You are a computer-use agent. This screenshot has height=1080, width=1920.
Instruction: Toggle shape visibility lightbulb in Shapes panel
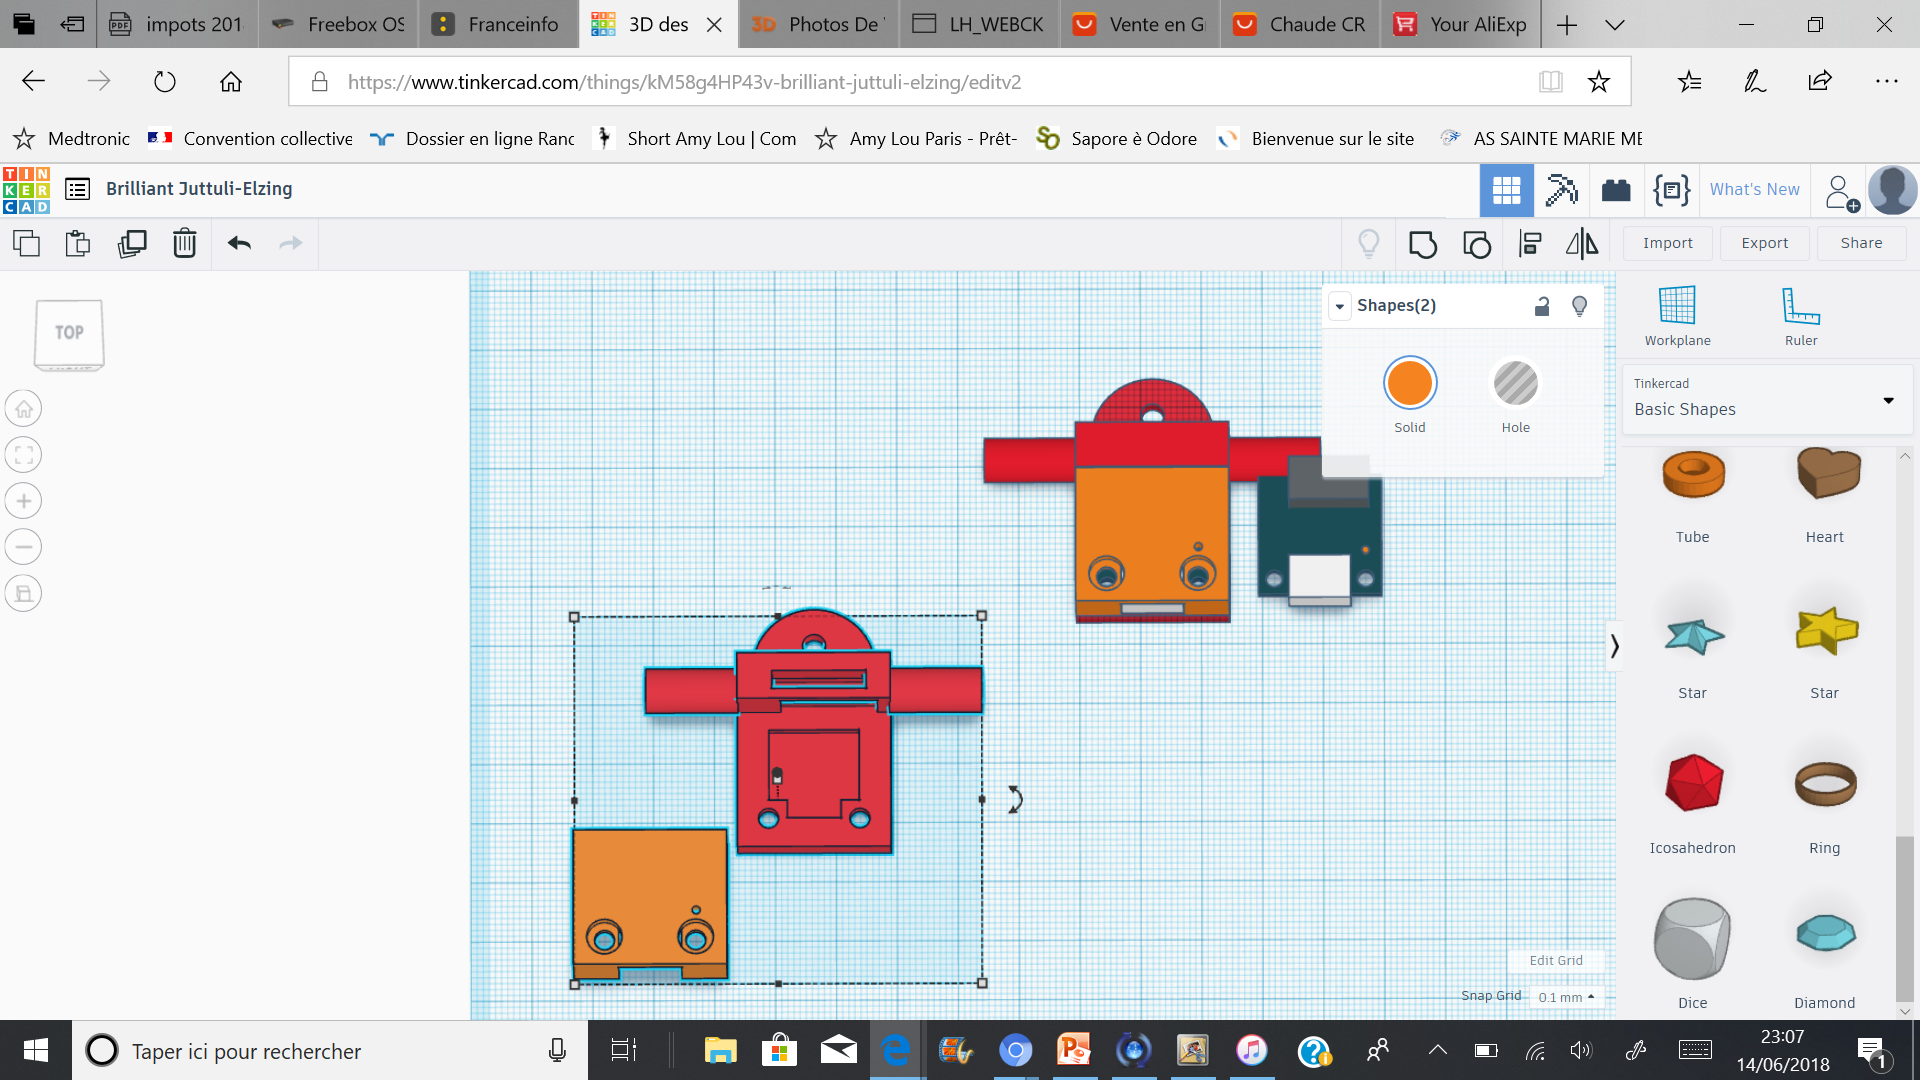point(1579,306)
